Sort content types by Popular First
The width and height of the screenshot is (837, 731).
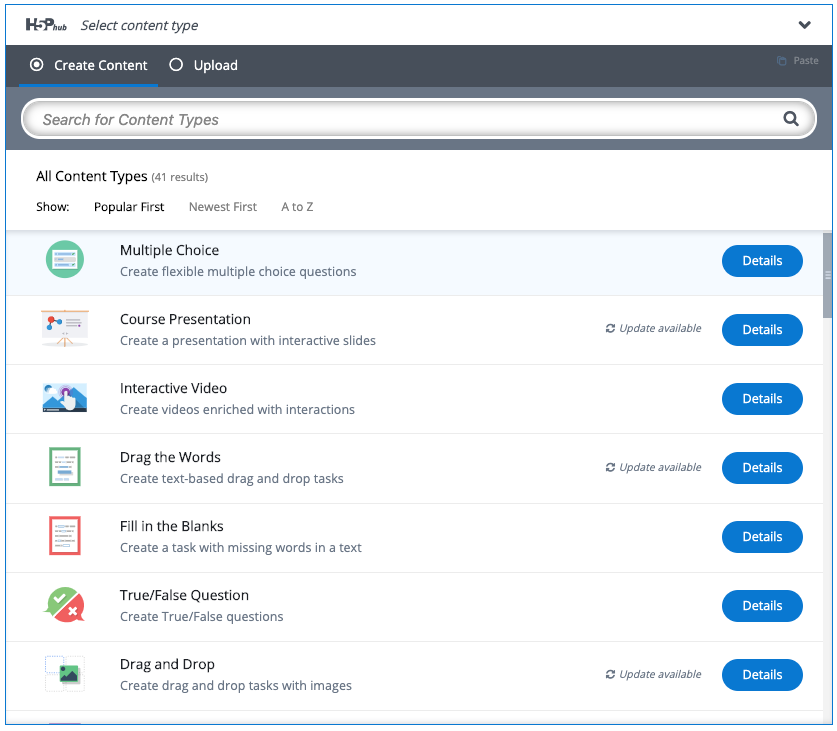[129, 207]
